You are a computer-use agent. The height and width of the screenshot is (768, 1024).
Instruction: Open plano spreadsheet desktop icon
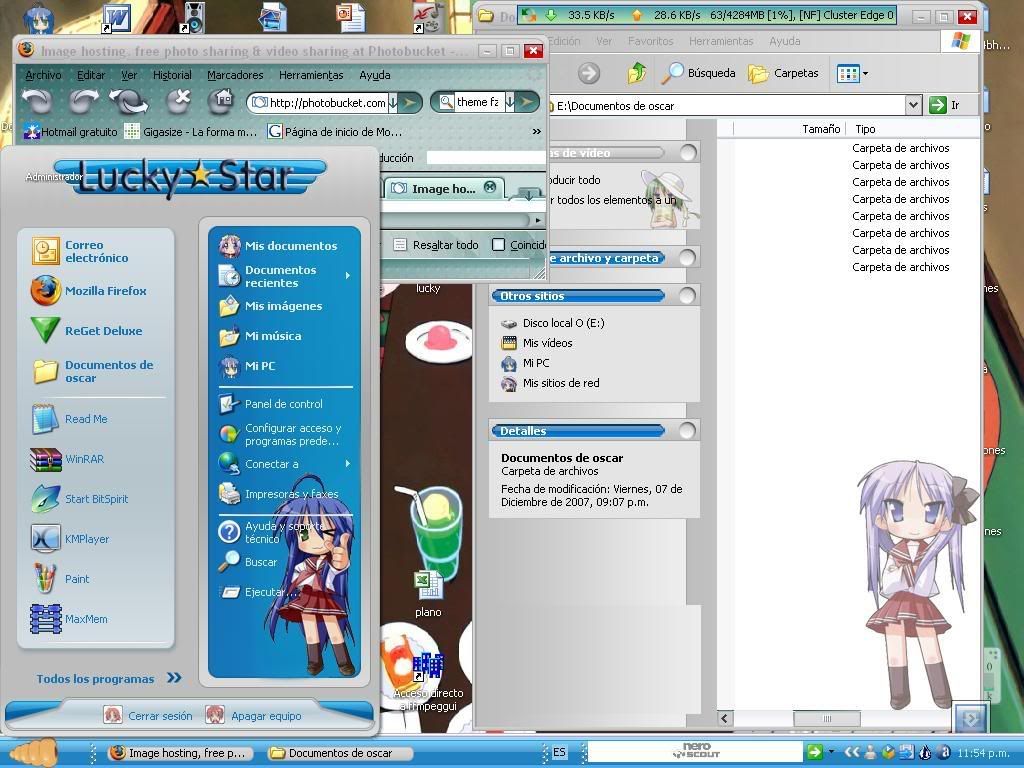coord(428,593)
